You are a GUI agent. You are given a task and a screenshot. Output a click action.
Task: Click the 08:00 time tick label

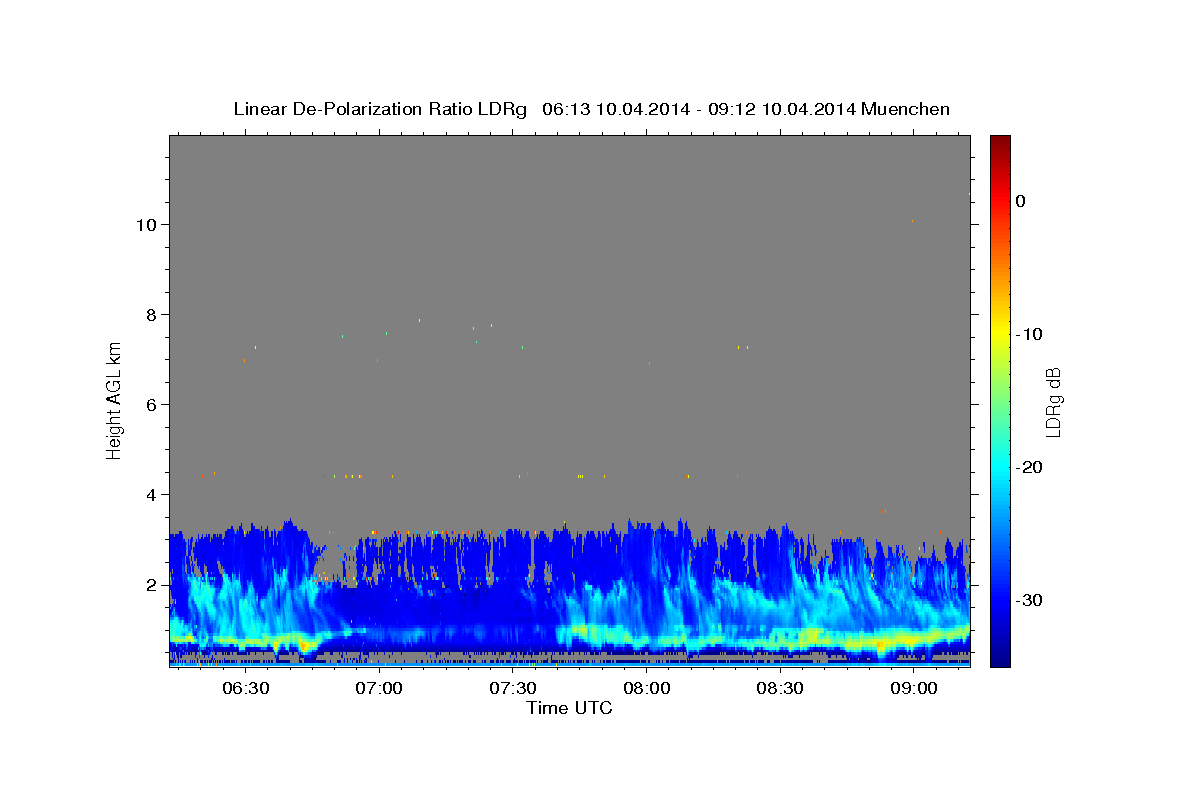click(x=646, y=689)
